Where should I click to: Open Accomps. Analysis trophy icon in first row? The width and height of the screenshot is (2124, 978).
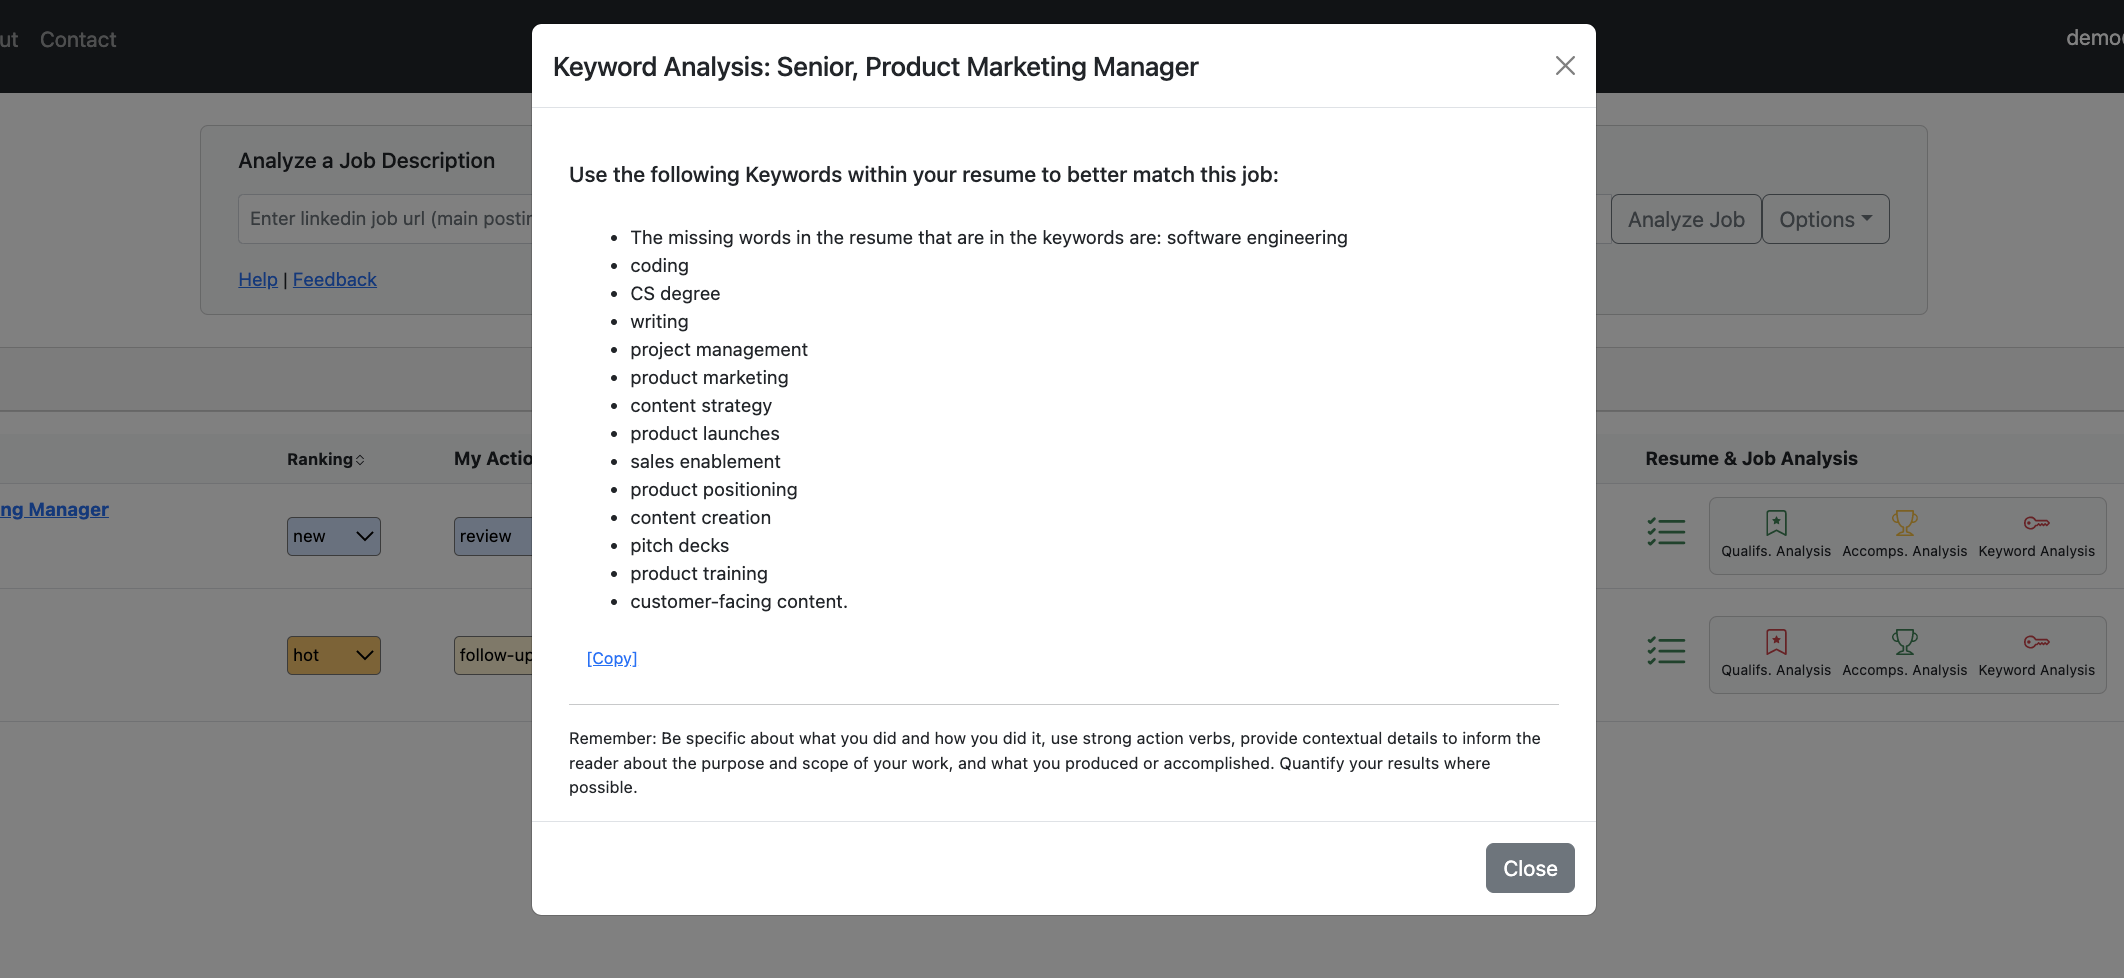tap(1904, 523)
